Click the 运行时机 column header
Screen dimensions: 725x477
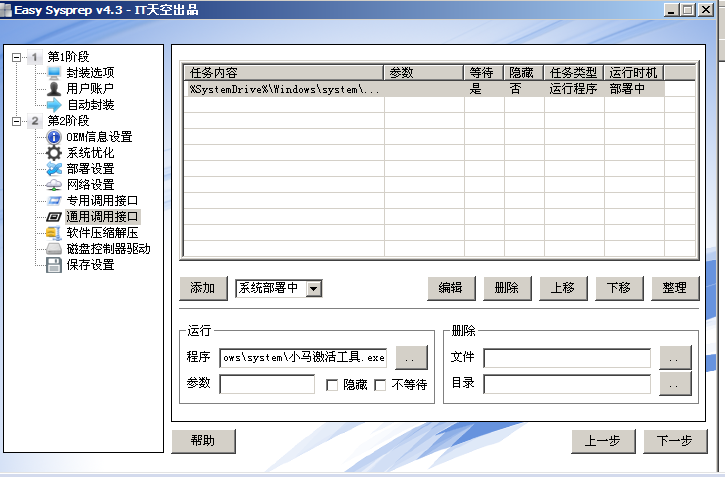(x=634, y=73)
